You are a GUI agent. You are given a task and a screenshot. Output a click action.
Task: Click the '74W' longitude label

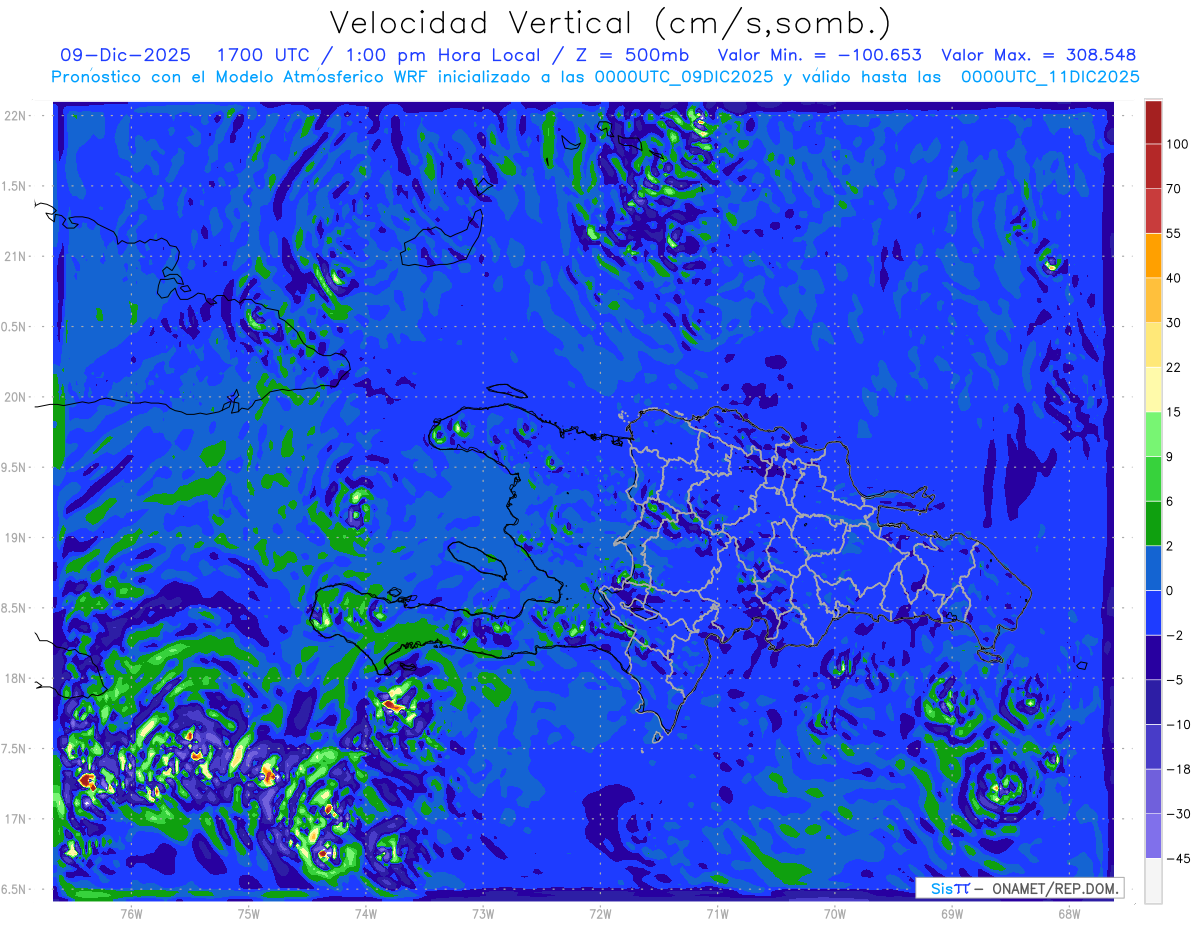[x=366, y=913]
